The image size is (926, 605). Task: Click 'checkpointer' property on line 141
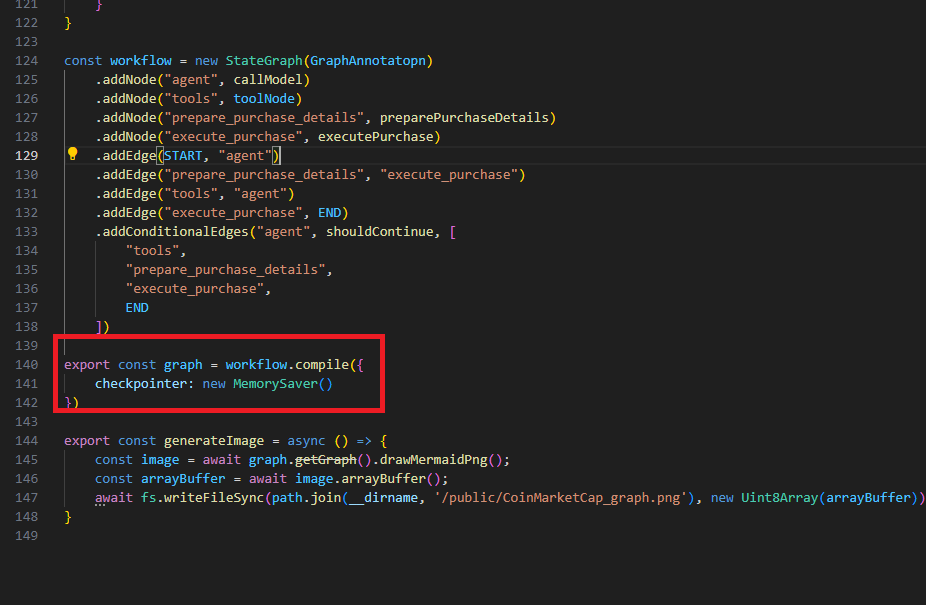point(141,384)
